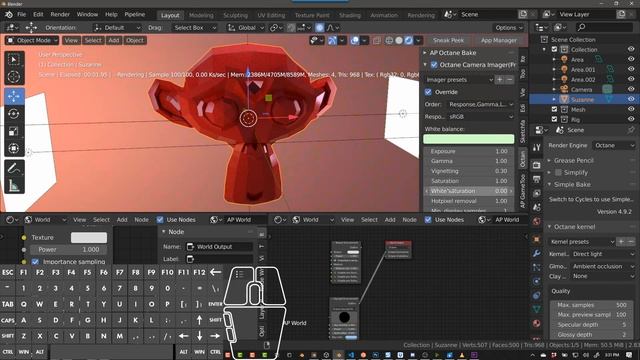This screenshot has width=640, height=360.
Task: Click the node Name field World Output
Action: tap(219, 247)
